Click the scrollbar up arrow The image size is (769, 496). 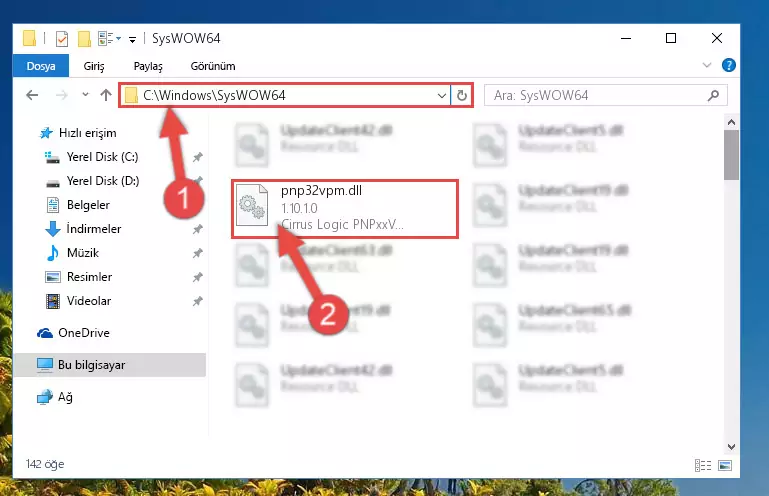731,122
